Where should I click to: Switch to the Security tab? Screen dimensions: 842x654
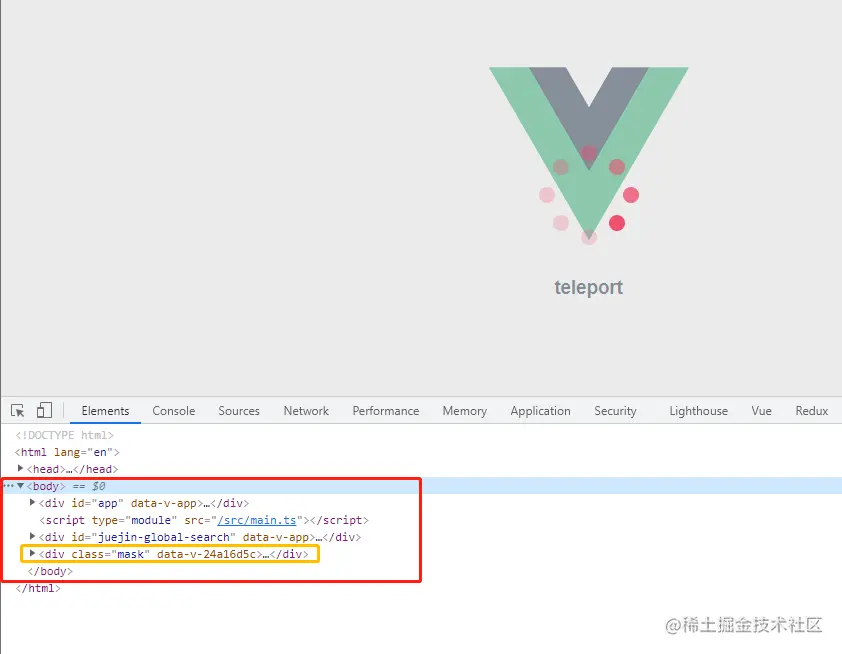click(x=615, y=411)
